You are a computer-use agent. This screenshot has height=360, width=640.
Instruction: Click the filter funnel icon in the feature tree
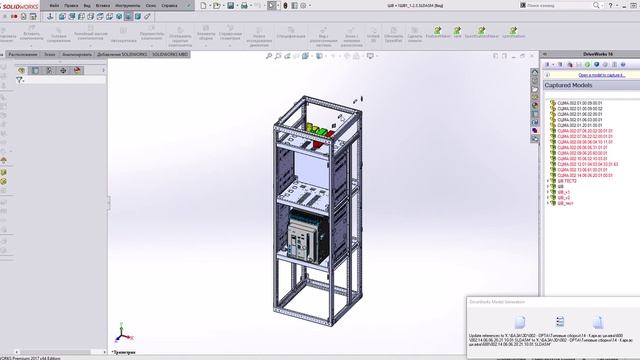click(19, 80)
